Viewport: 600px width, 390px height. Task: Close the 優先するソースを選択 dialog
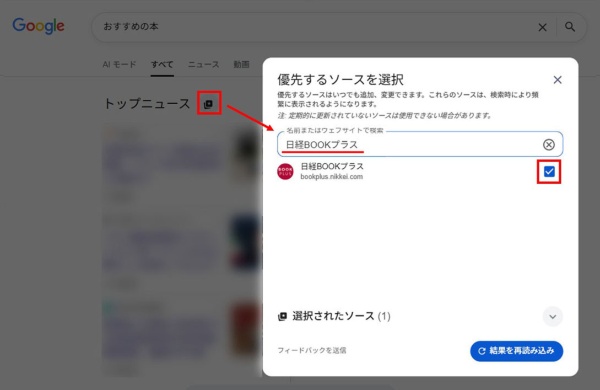coord(558,80)
